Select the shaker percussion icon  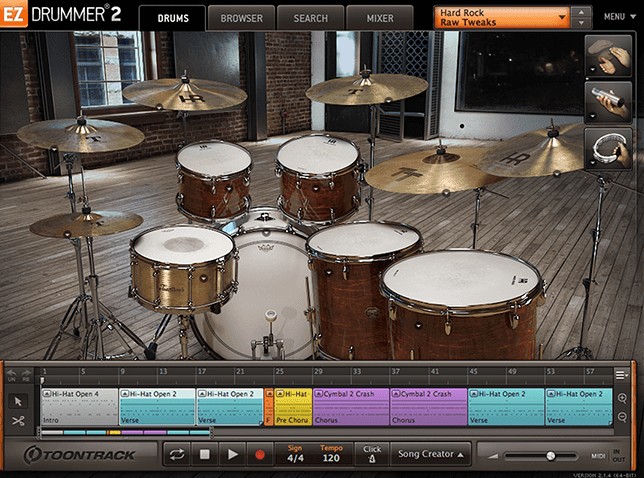pyautogui.click(x=609, y=100)
